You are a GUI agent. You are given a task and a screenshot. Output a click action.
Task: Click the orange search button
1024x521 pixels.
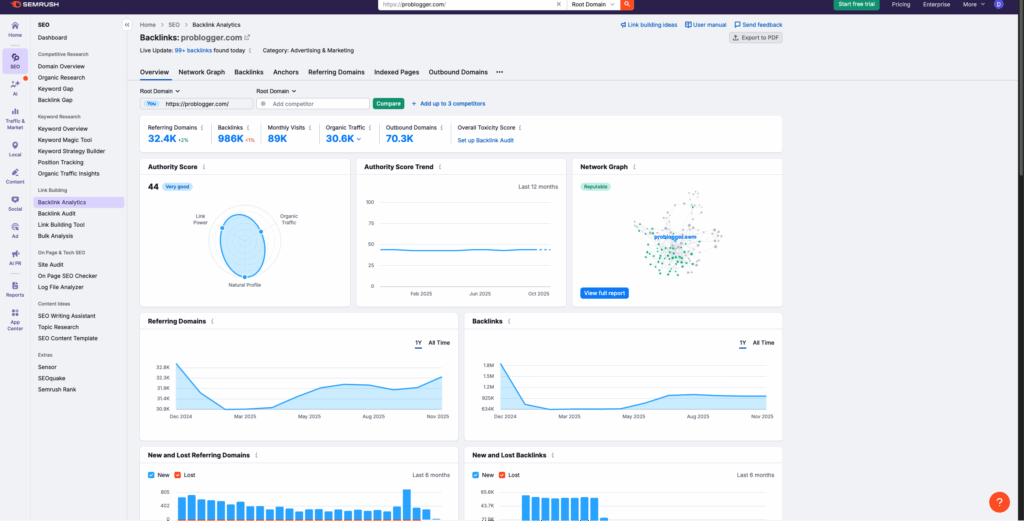pos(627,4)
